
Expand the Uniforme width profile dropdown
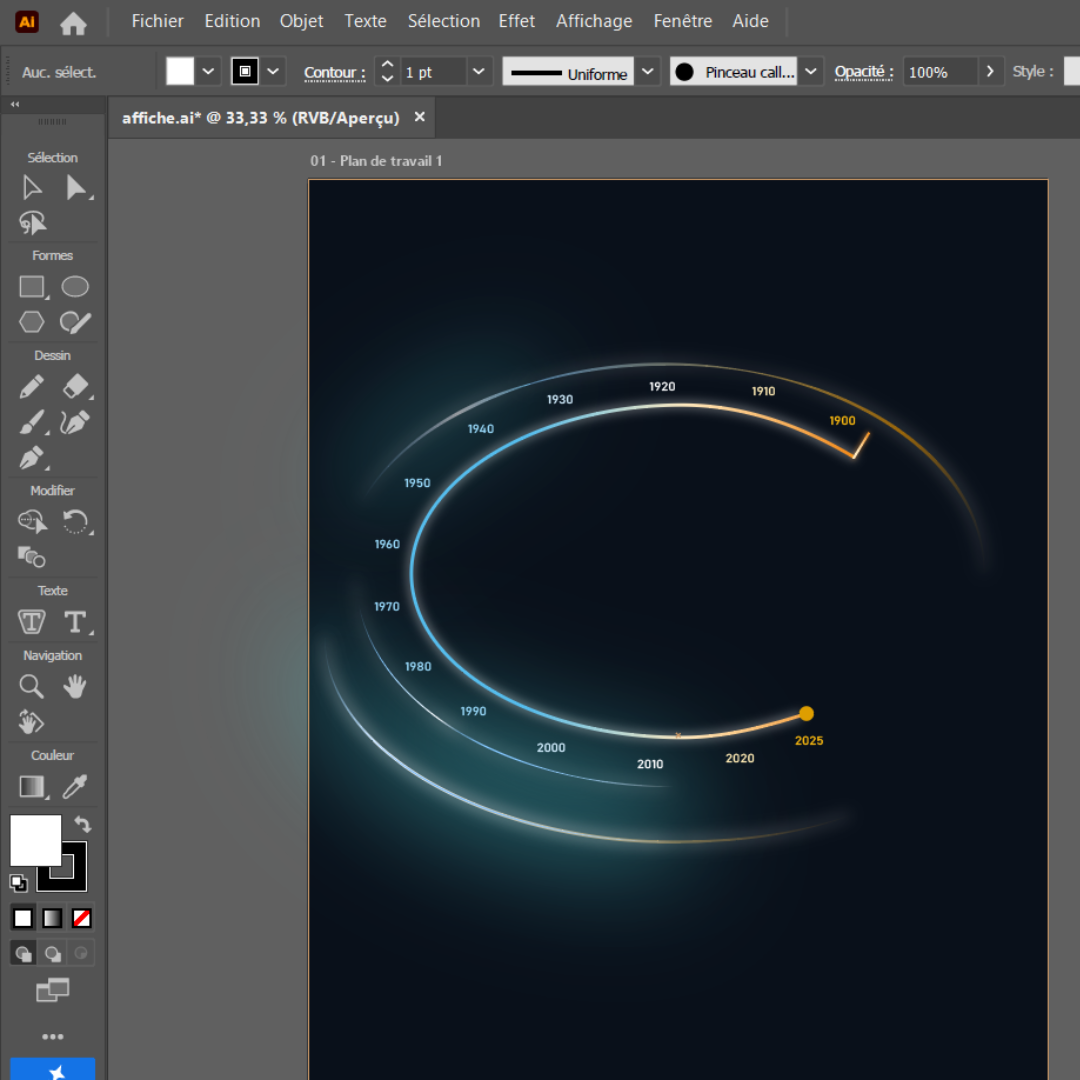tap(648, 72)
